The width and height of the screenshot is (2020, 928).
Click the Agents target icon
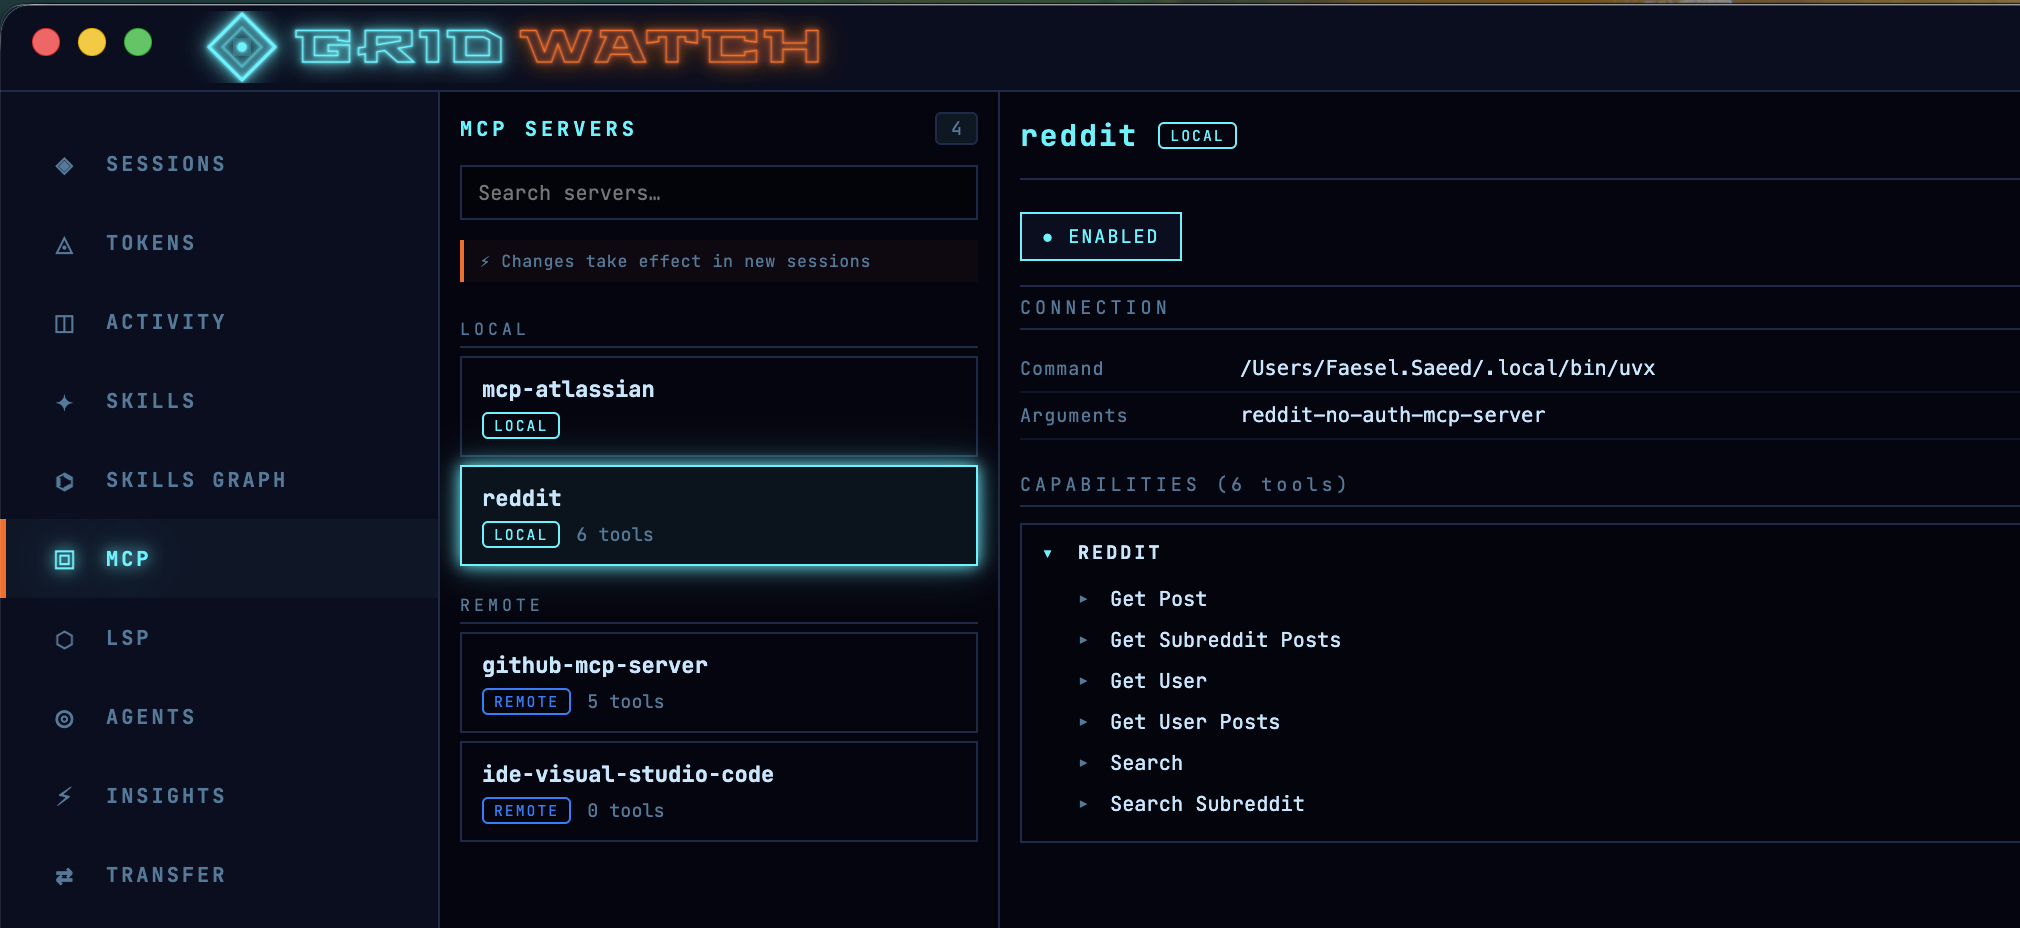[x=64, y=718]
